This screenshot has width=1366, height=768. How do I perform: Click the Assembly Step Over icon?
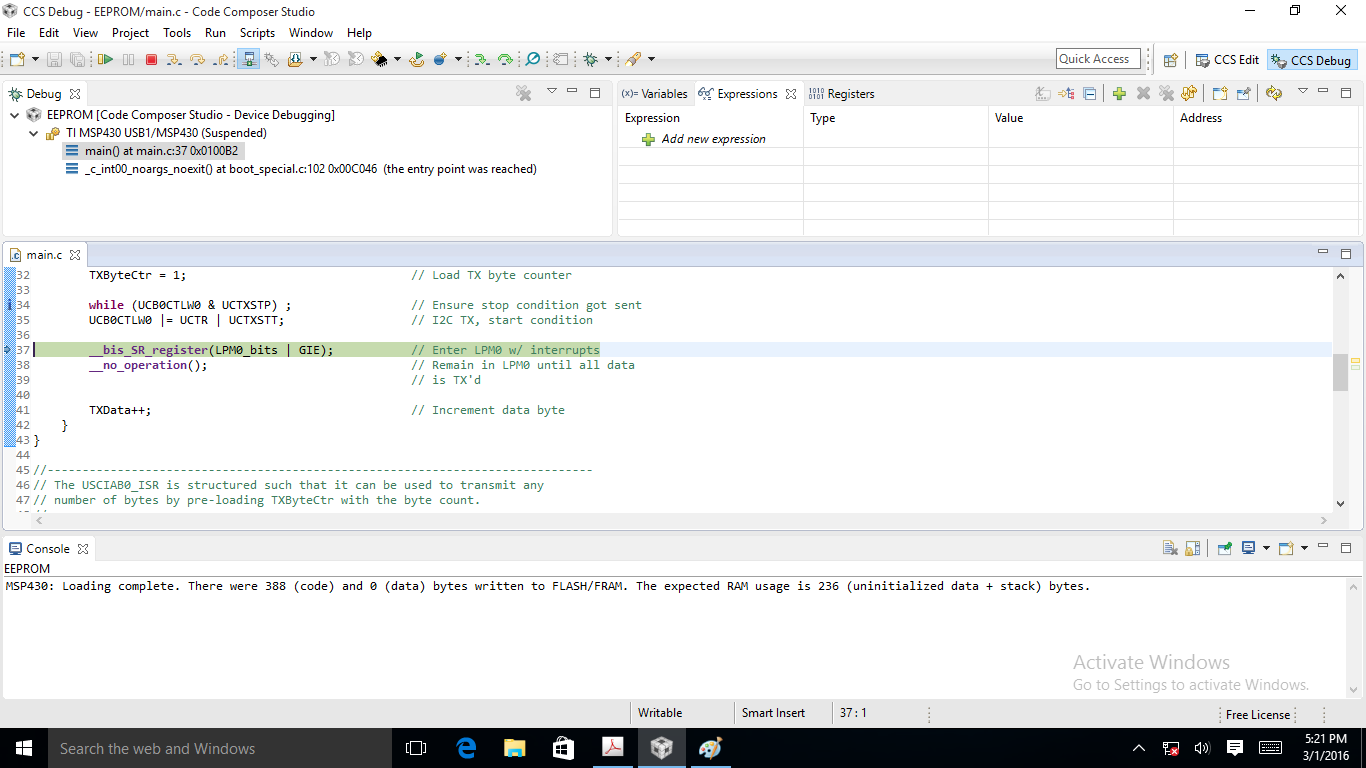point(505,60)
